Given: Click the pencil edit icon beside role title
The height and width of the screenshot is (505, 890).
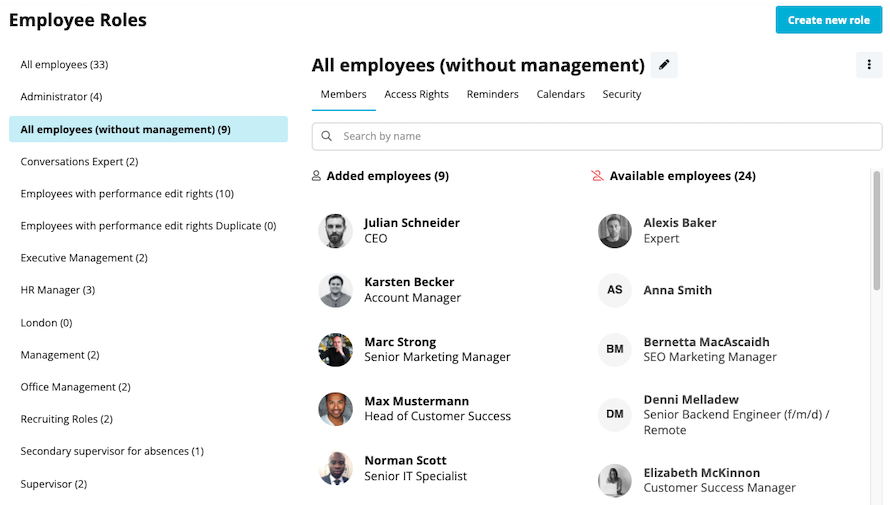Looking at the screenshot, I should pyautogui.click(x=664, y=65).
